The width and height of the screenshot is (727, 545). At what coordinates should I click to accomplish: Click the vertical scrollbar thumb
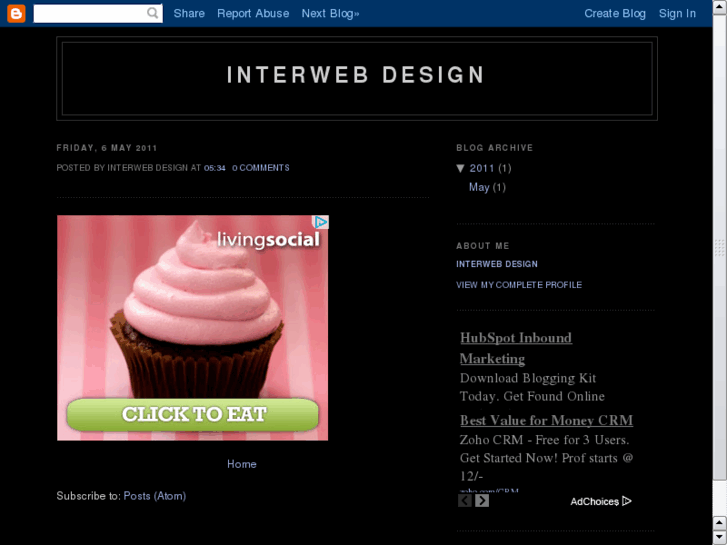(720, 248)
